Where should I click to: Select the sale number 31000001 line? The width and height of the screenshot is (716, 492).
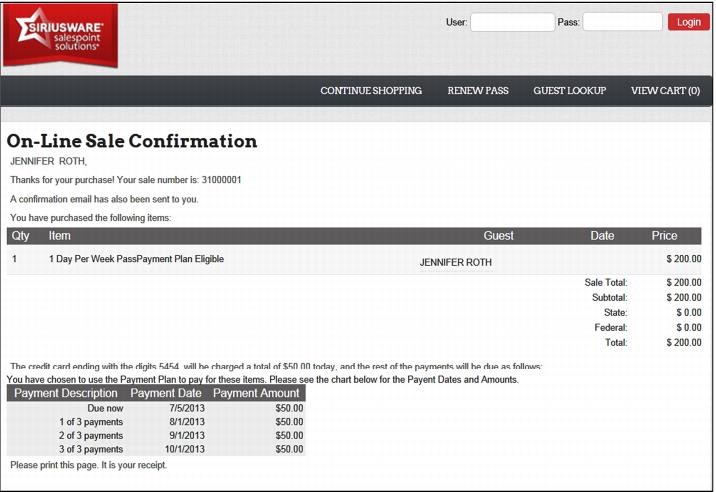[126, 180]
